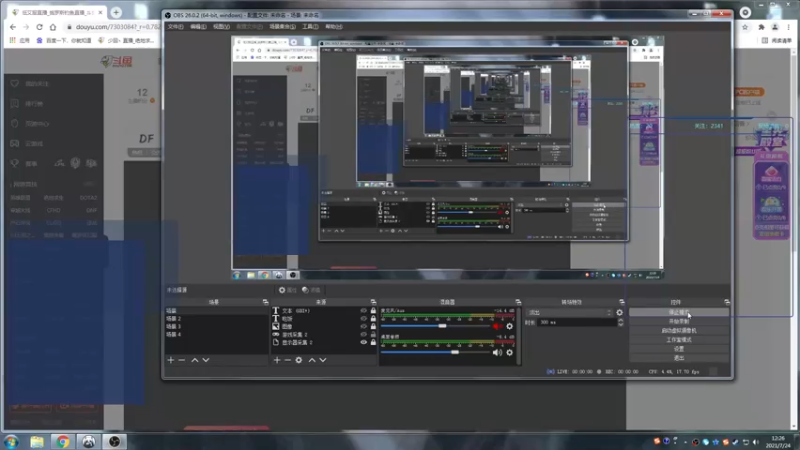Click the transition duration 300 ms field
The image size is (800, 450).
(577, 322)
